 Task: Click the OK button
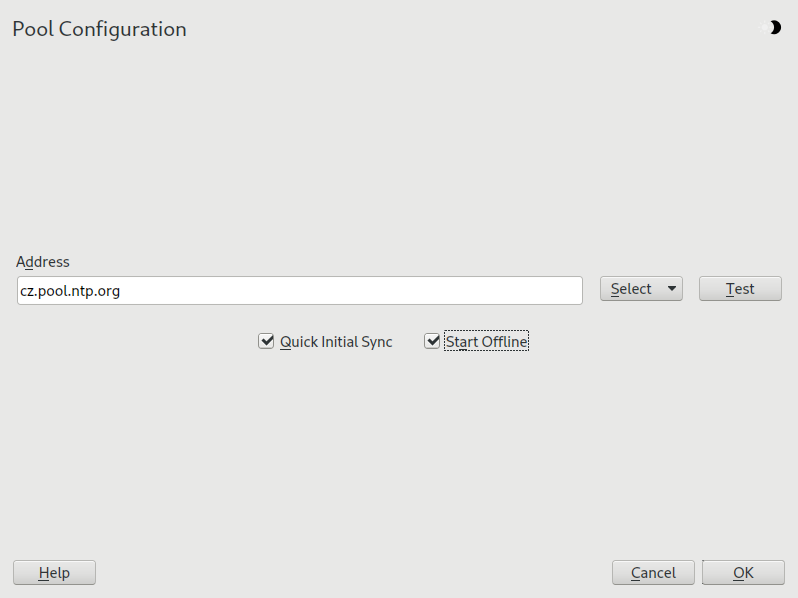point(743,573)
